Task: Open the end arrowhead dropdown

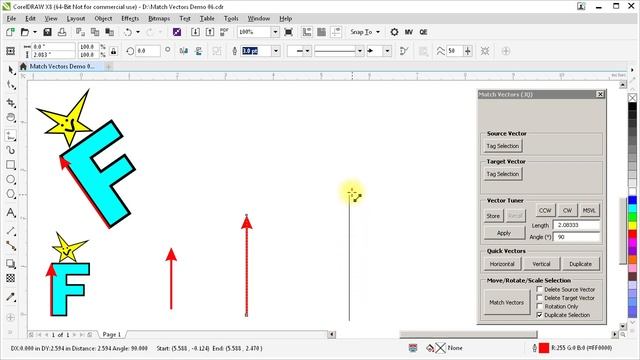Action: click(387, 51)
